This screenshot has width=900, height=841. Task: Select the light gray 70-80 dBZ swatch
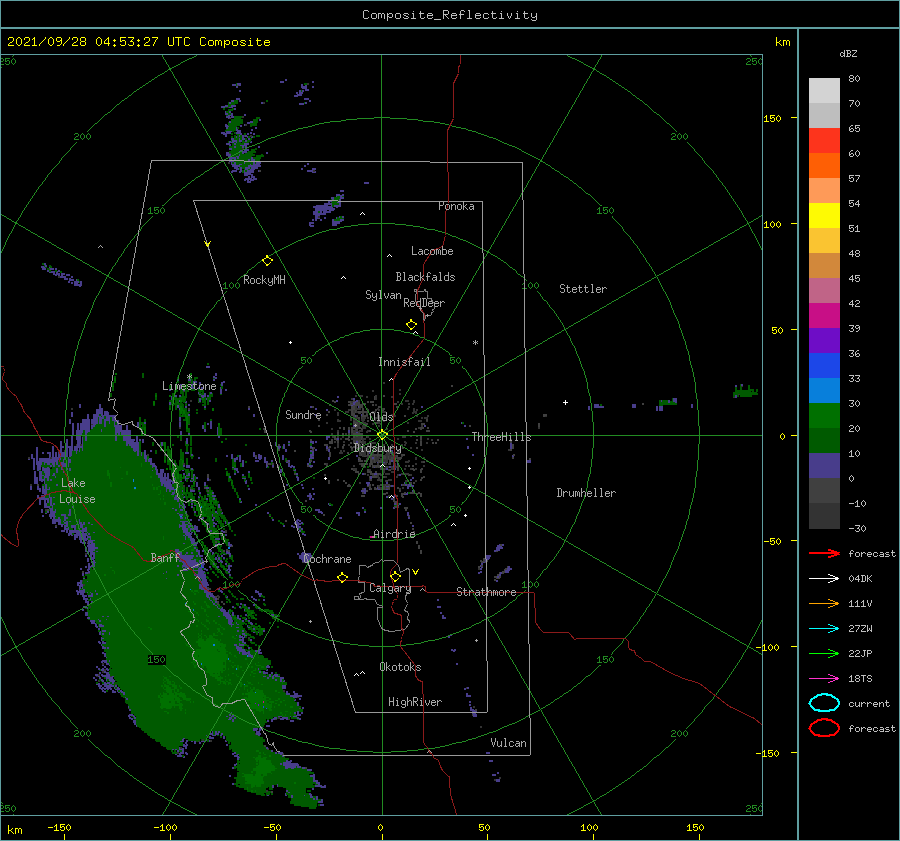click(x=824, y=91)
